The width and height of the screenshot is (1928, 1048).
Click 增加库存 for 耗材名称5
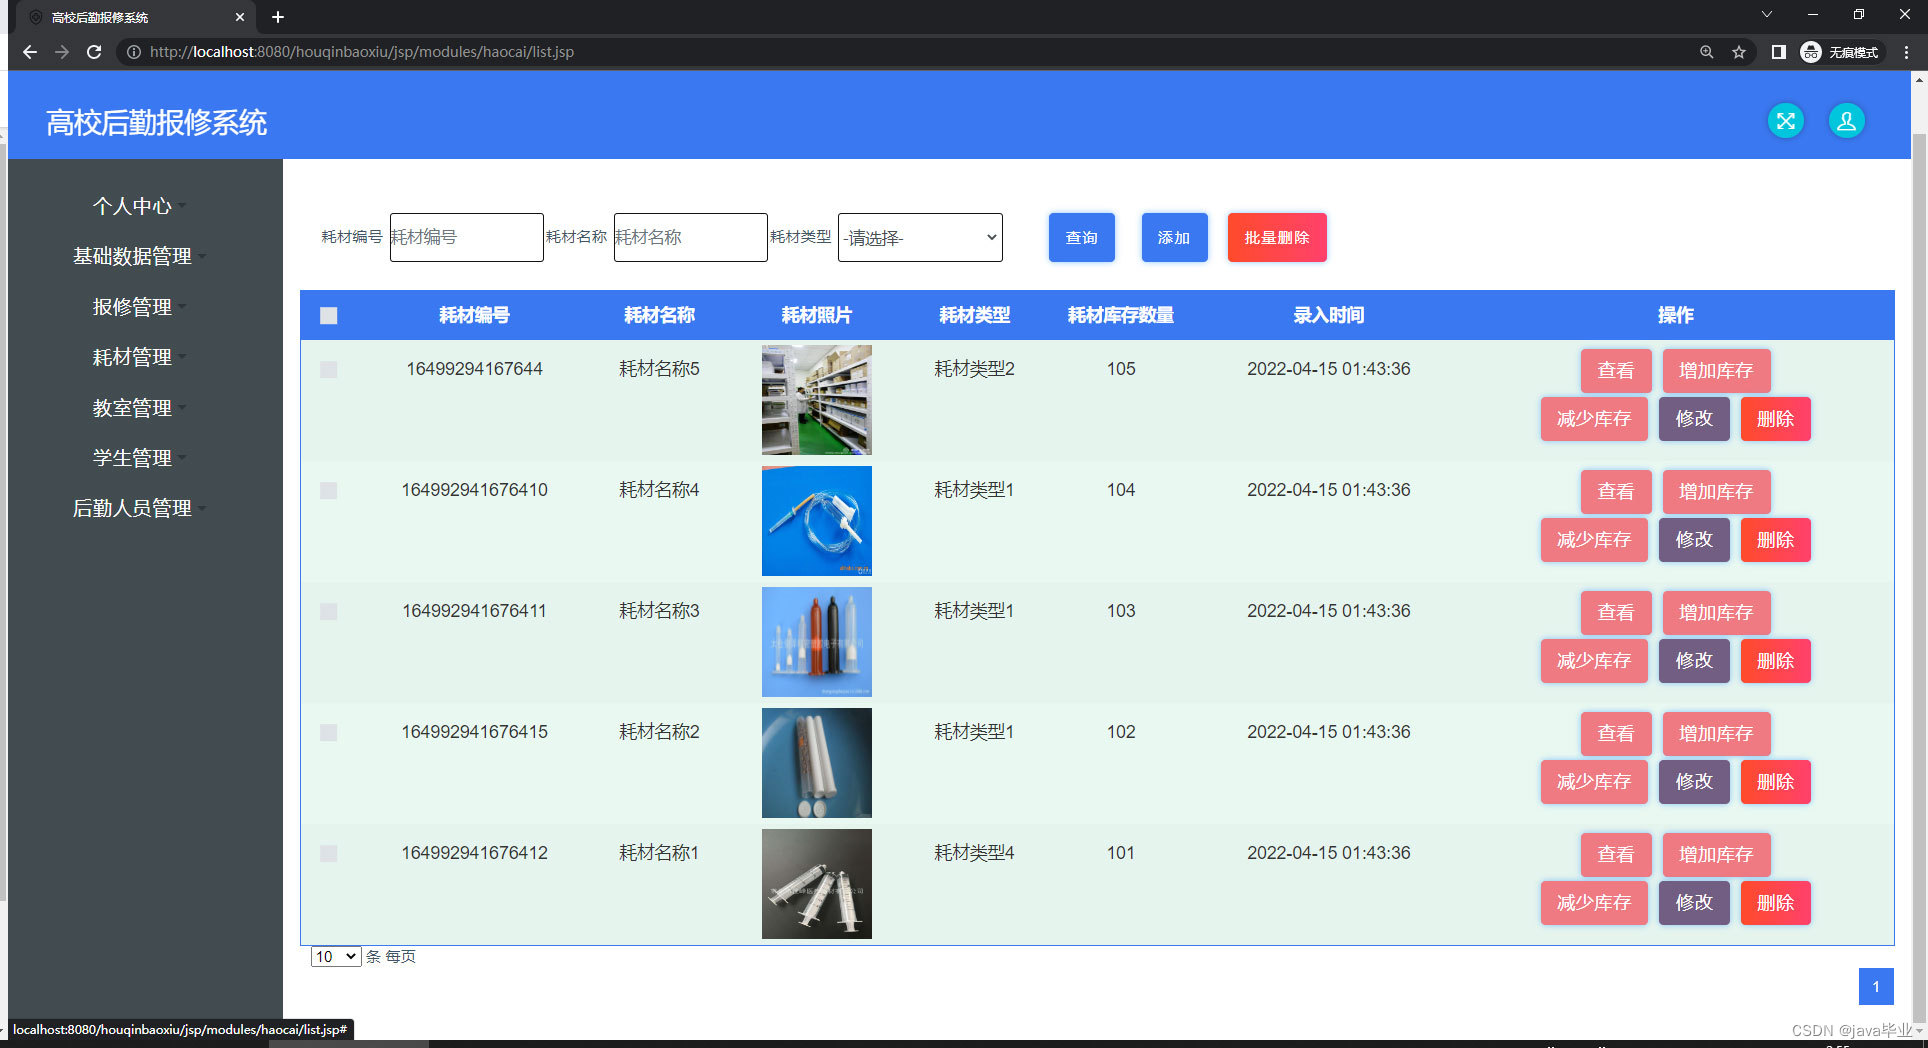1716,371
